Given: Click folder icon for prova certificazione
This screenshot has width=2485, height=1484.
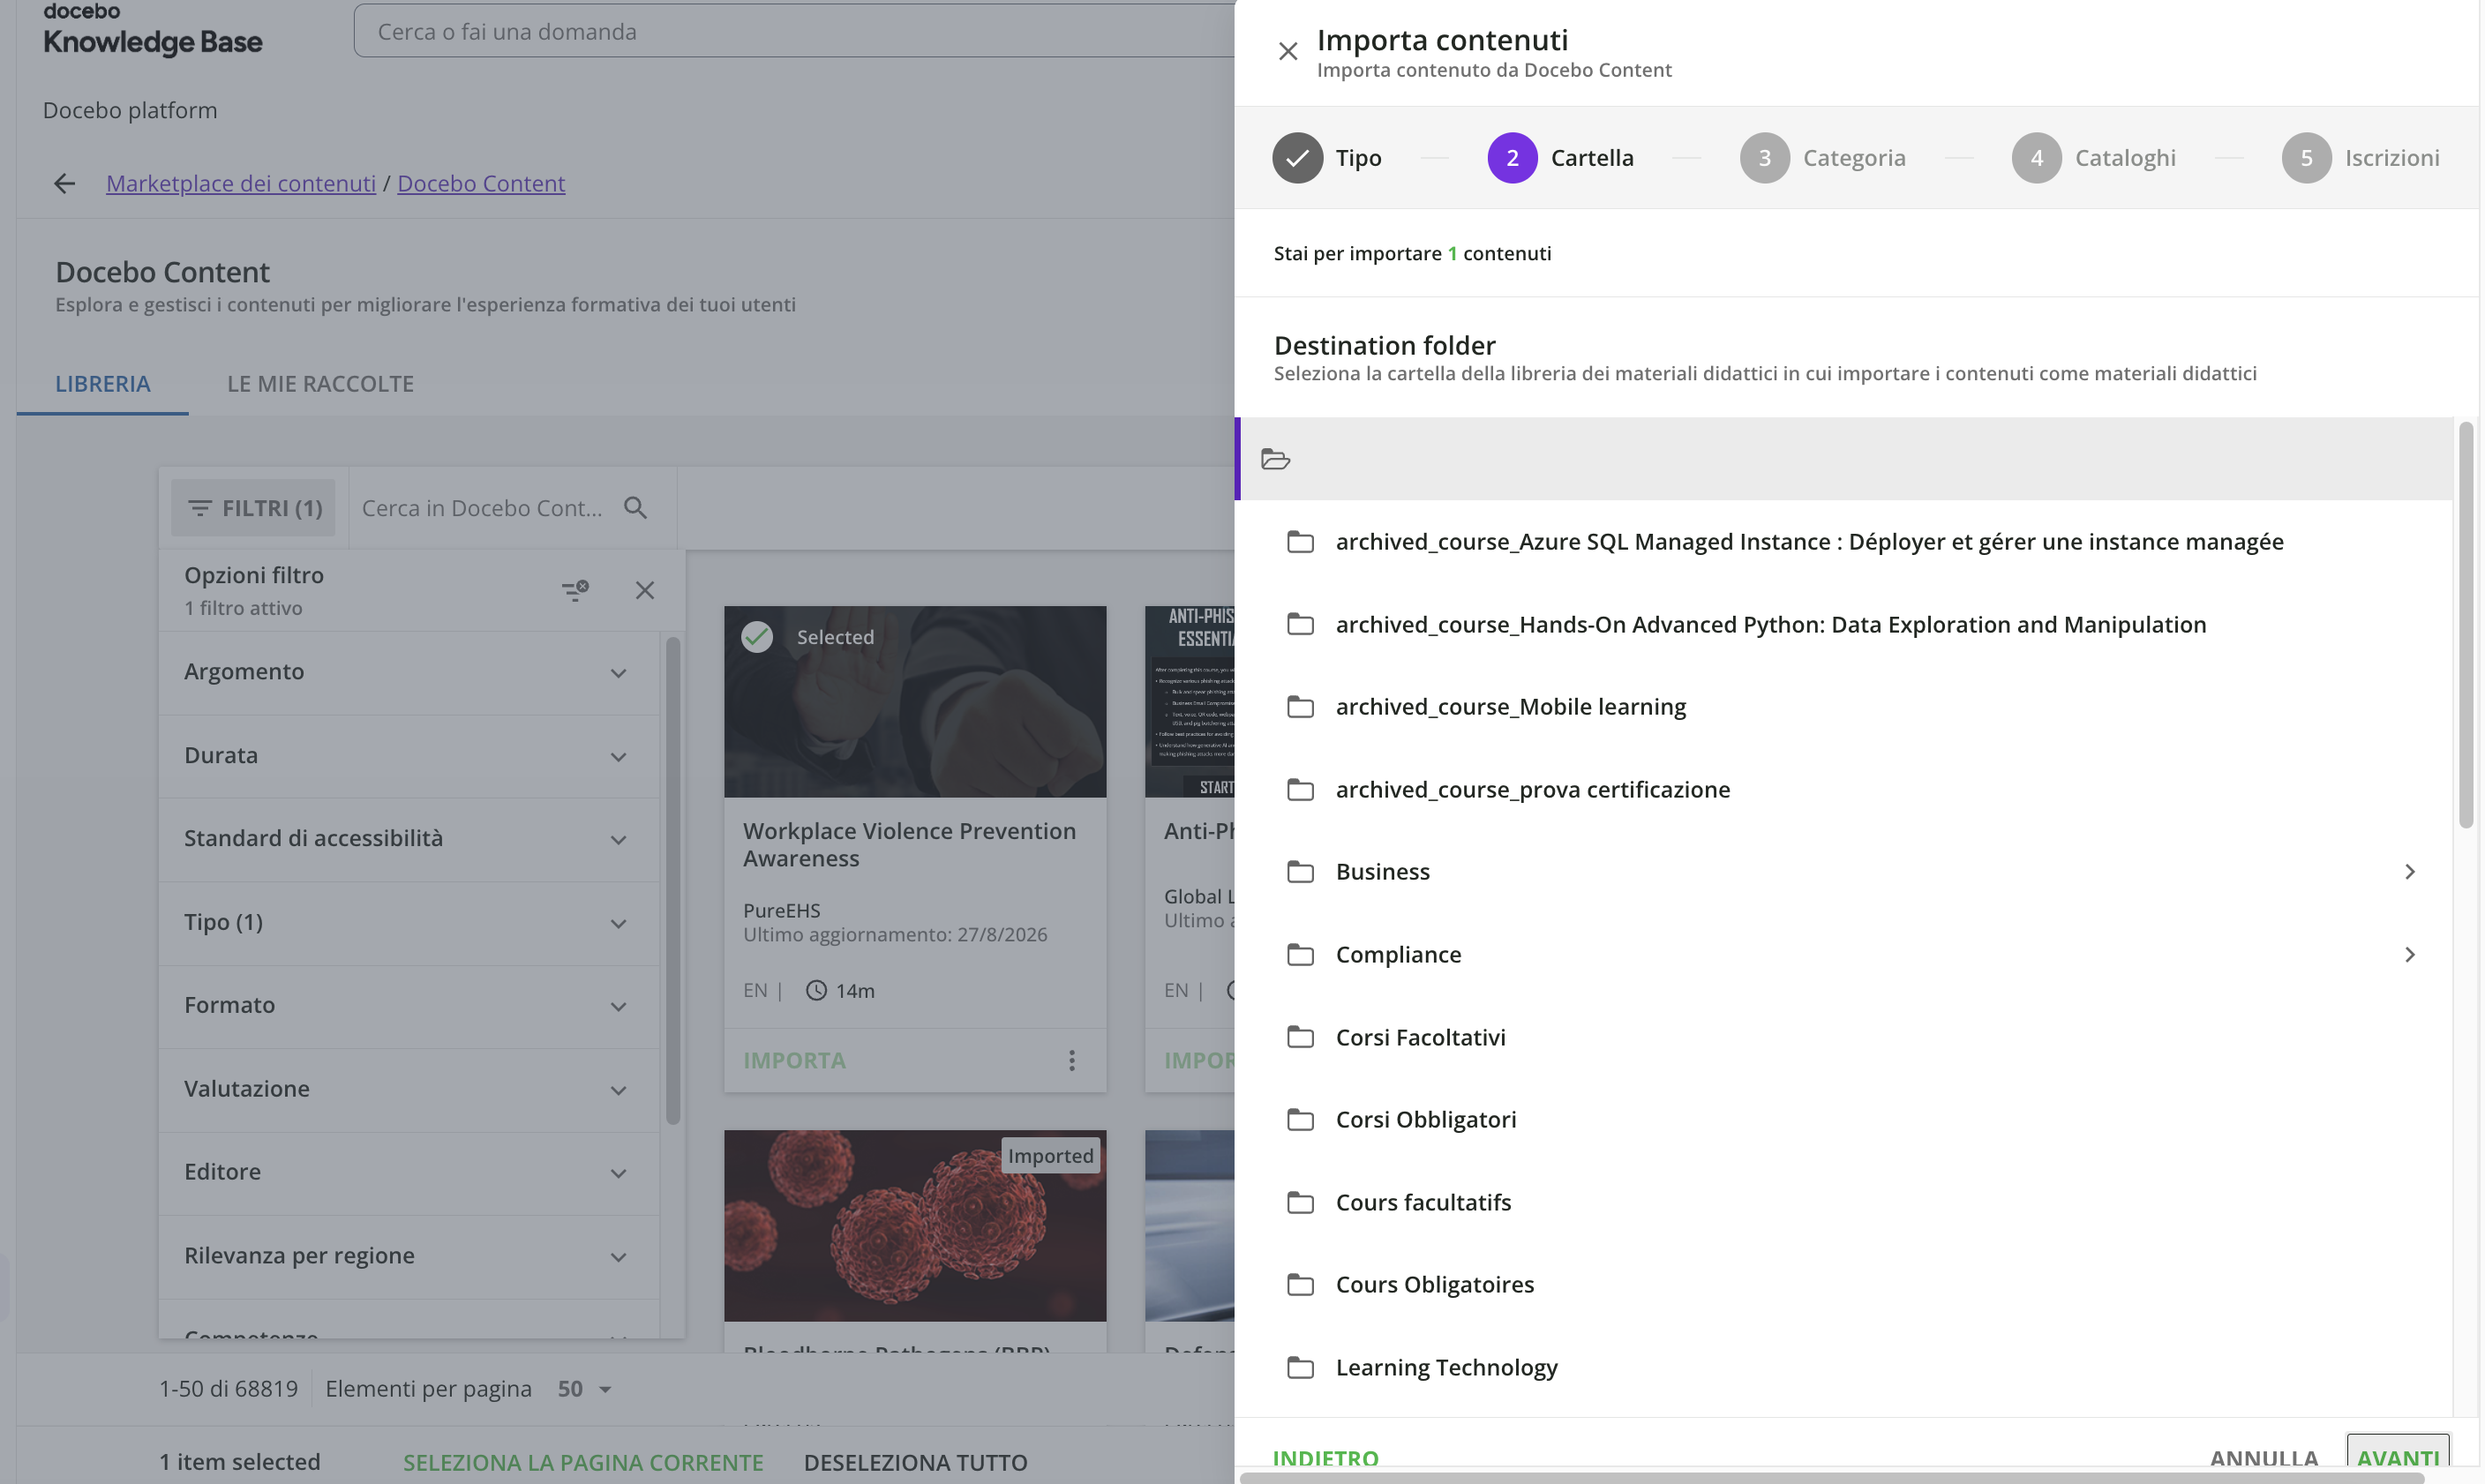Looking at the screenshot, I should (x=1300, y=790).
